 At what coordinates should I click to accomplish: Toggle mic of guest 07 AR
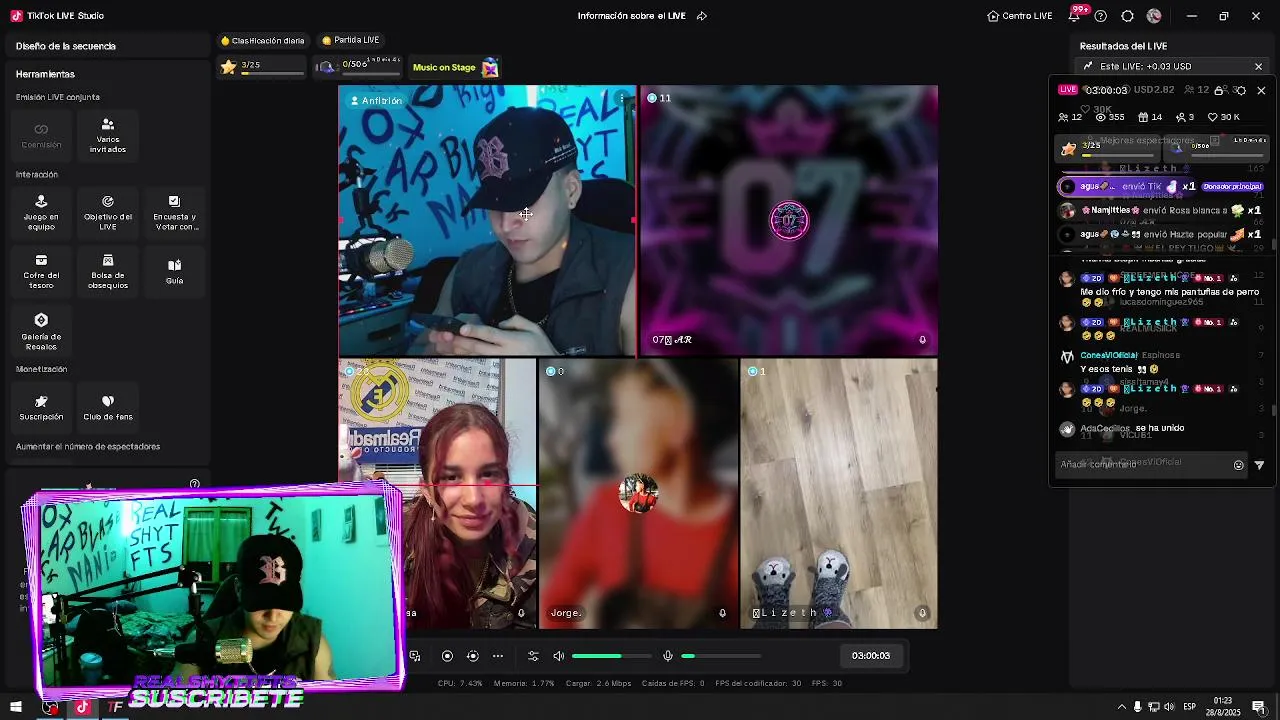(x=922, y=340)
